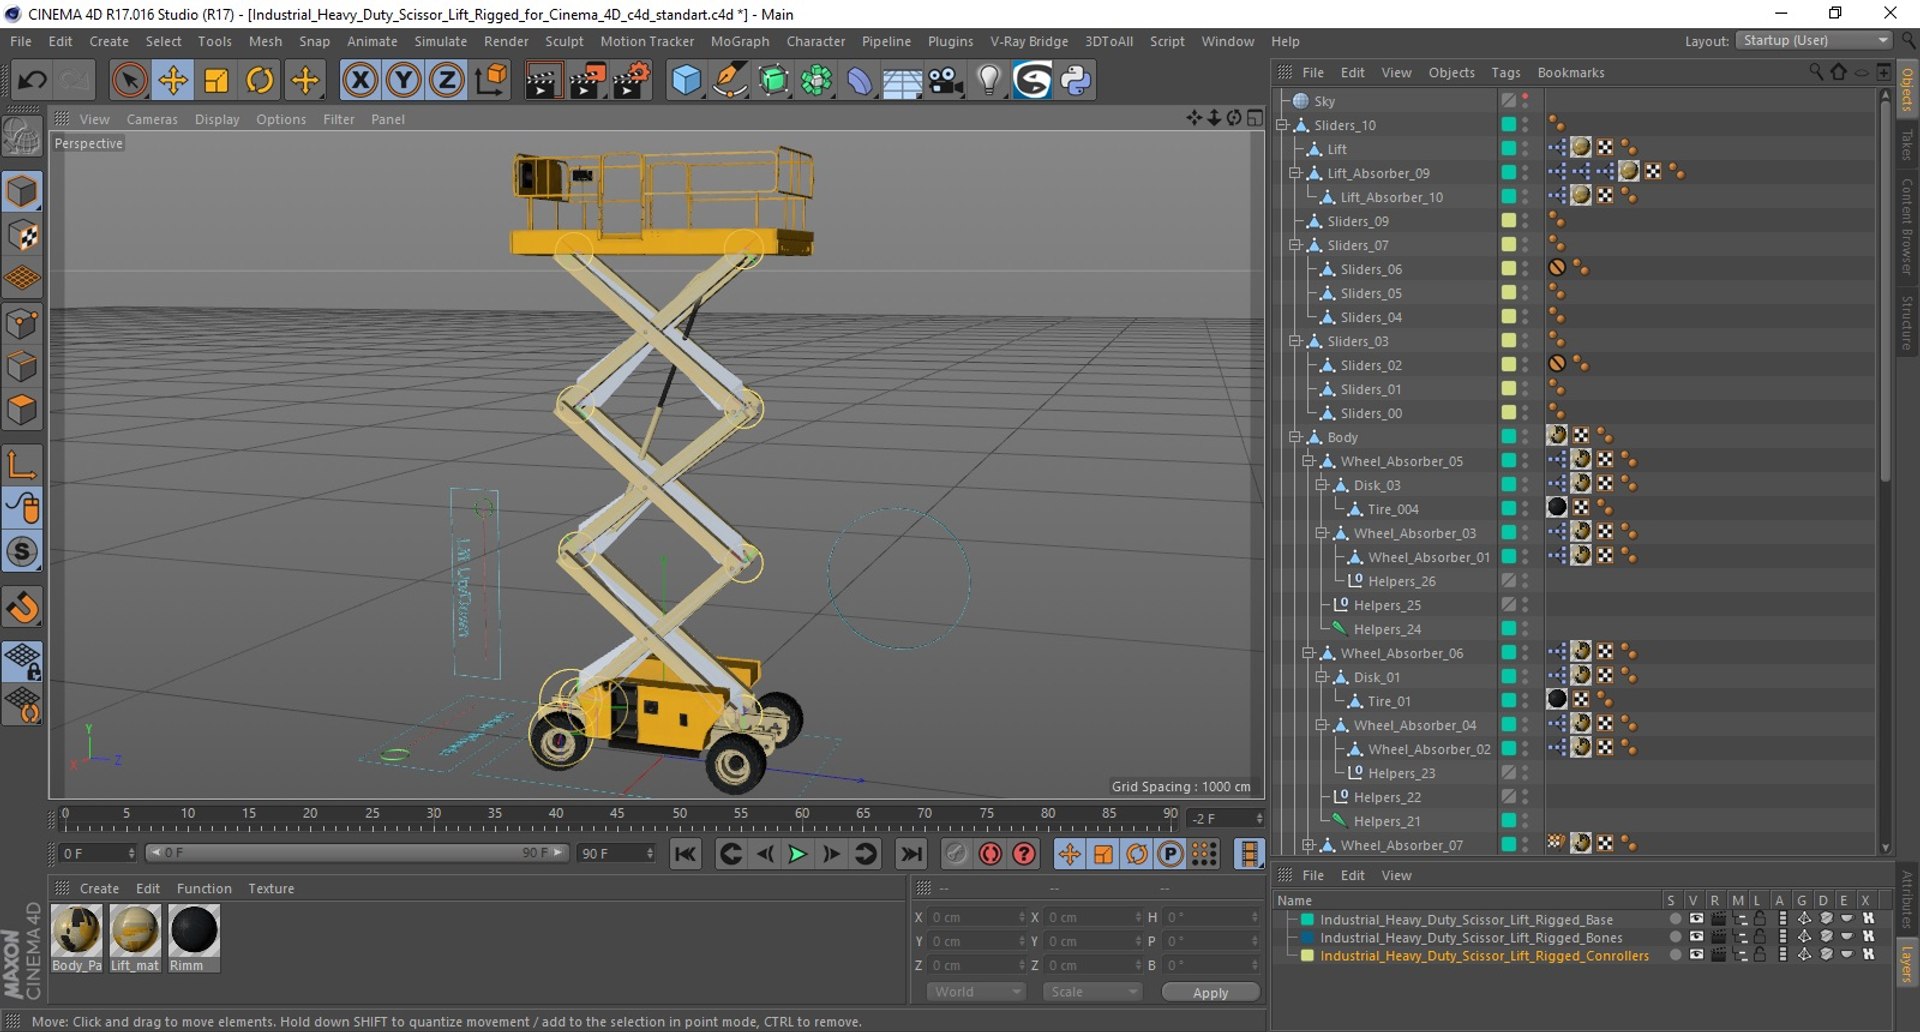The height and width of the screenshot is (1032, 1920).
Task: Play animation forwards
Action: click(x=797, y=854)
